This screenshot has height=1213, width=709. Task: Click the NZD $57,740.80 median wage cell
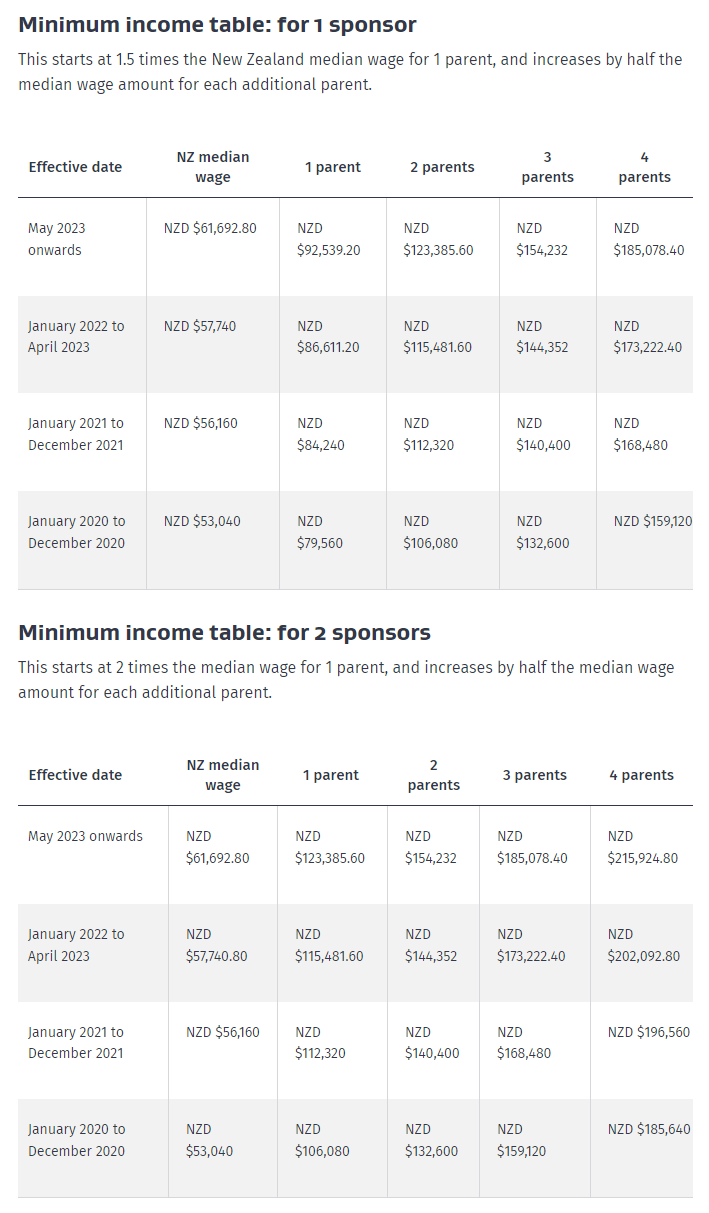click(x=216, y=945)
